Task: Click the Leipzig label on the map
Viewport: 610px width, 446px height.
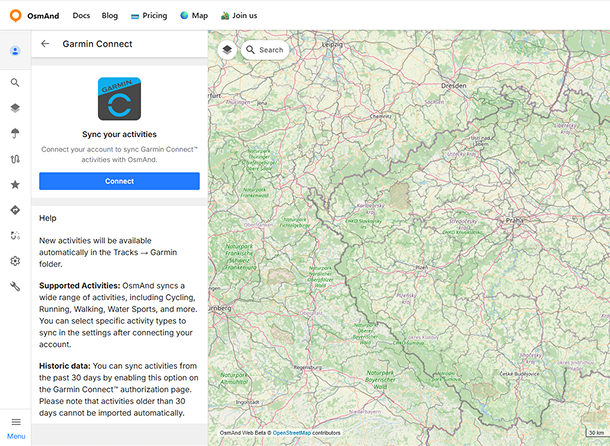Action: click(333, 44)
